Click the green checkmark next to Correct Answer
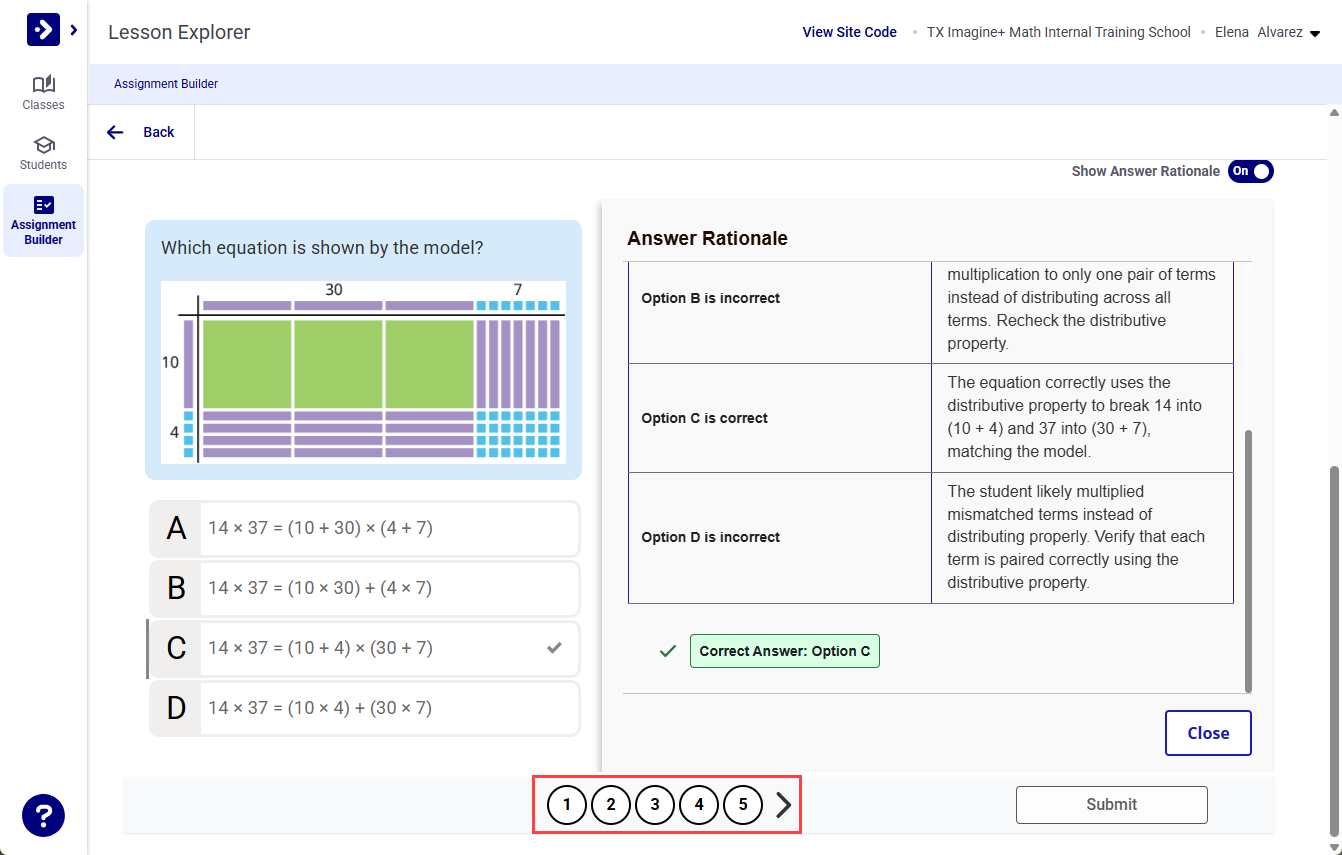 click(667, 651)
